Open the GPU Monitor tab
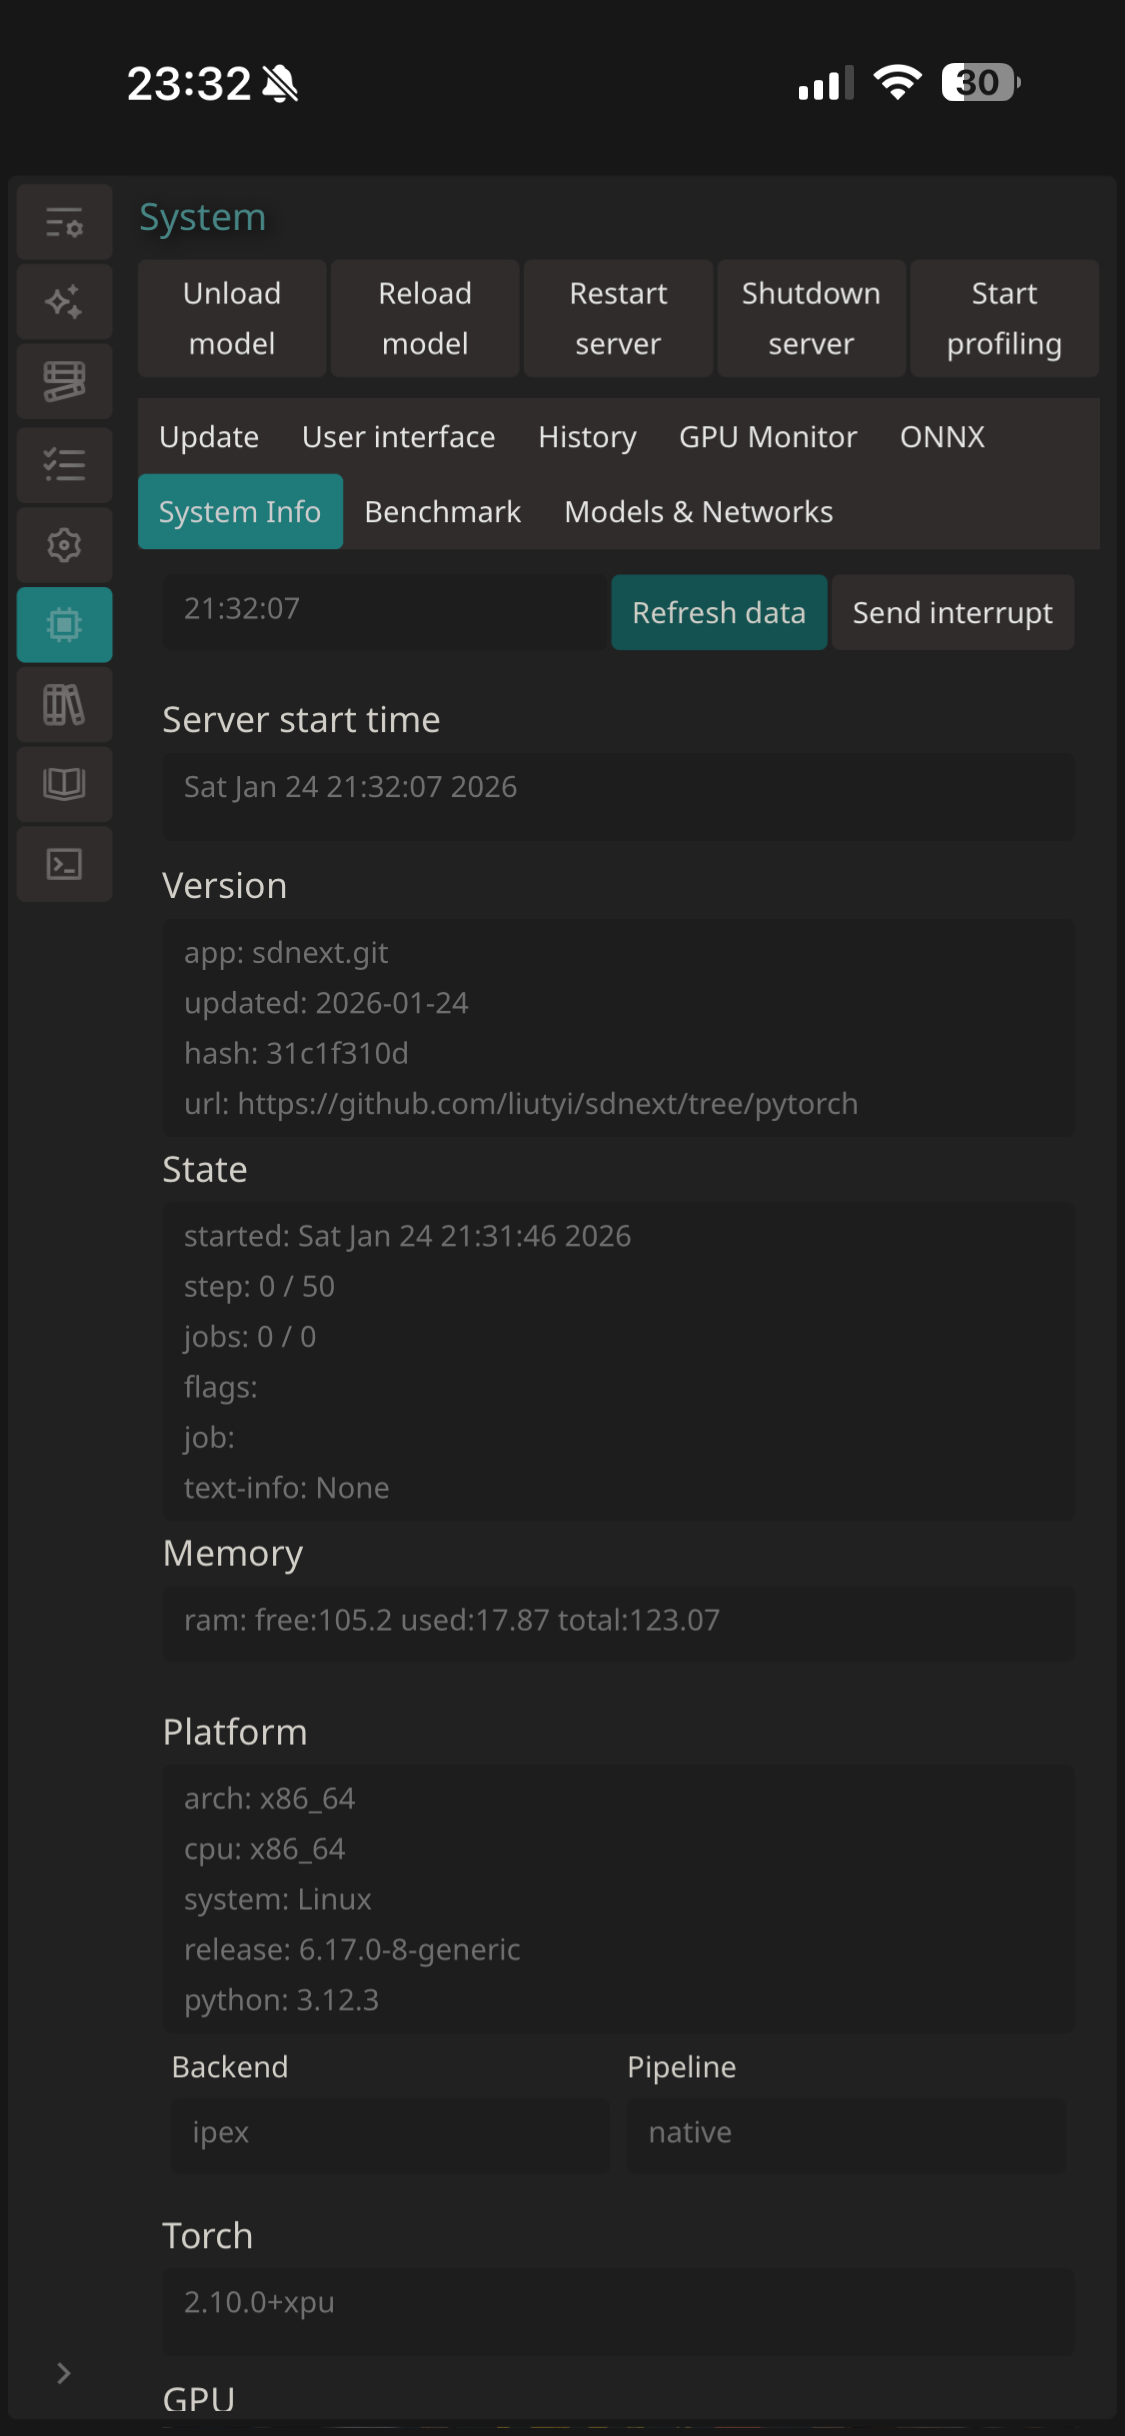 tap(767, 437)
